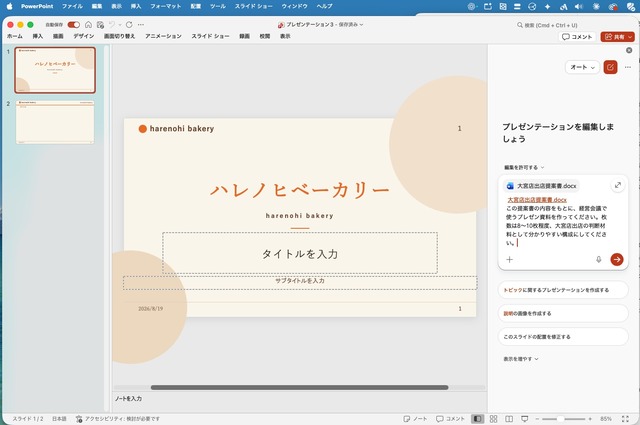The width and height of the screenshot is (640, 425).
Task: Expand 表示を増やす to show more suggestions
Action: coord(521,359)
